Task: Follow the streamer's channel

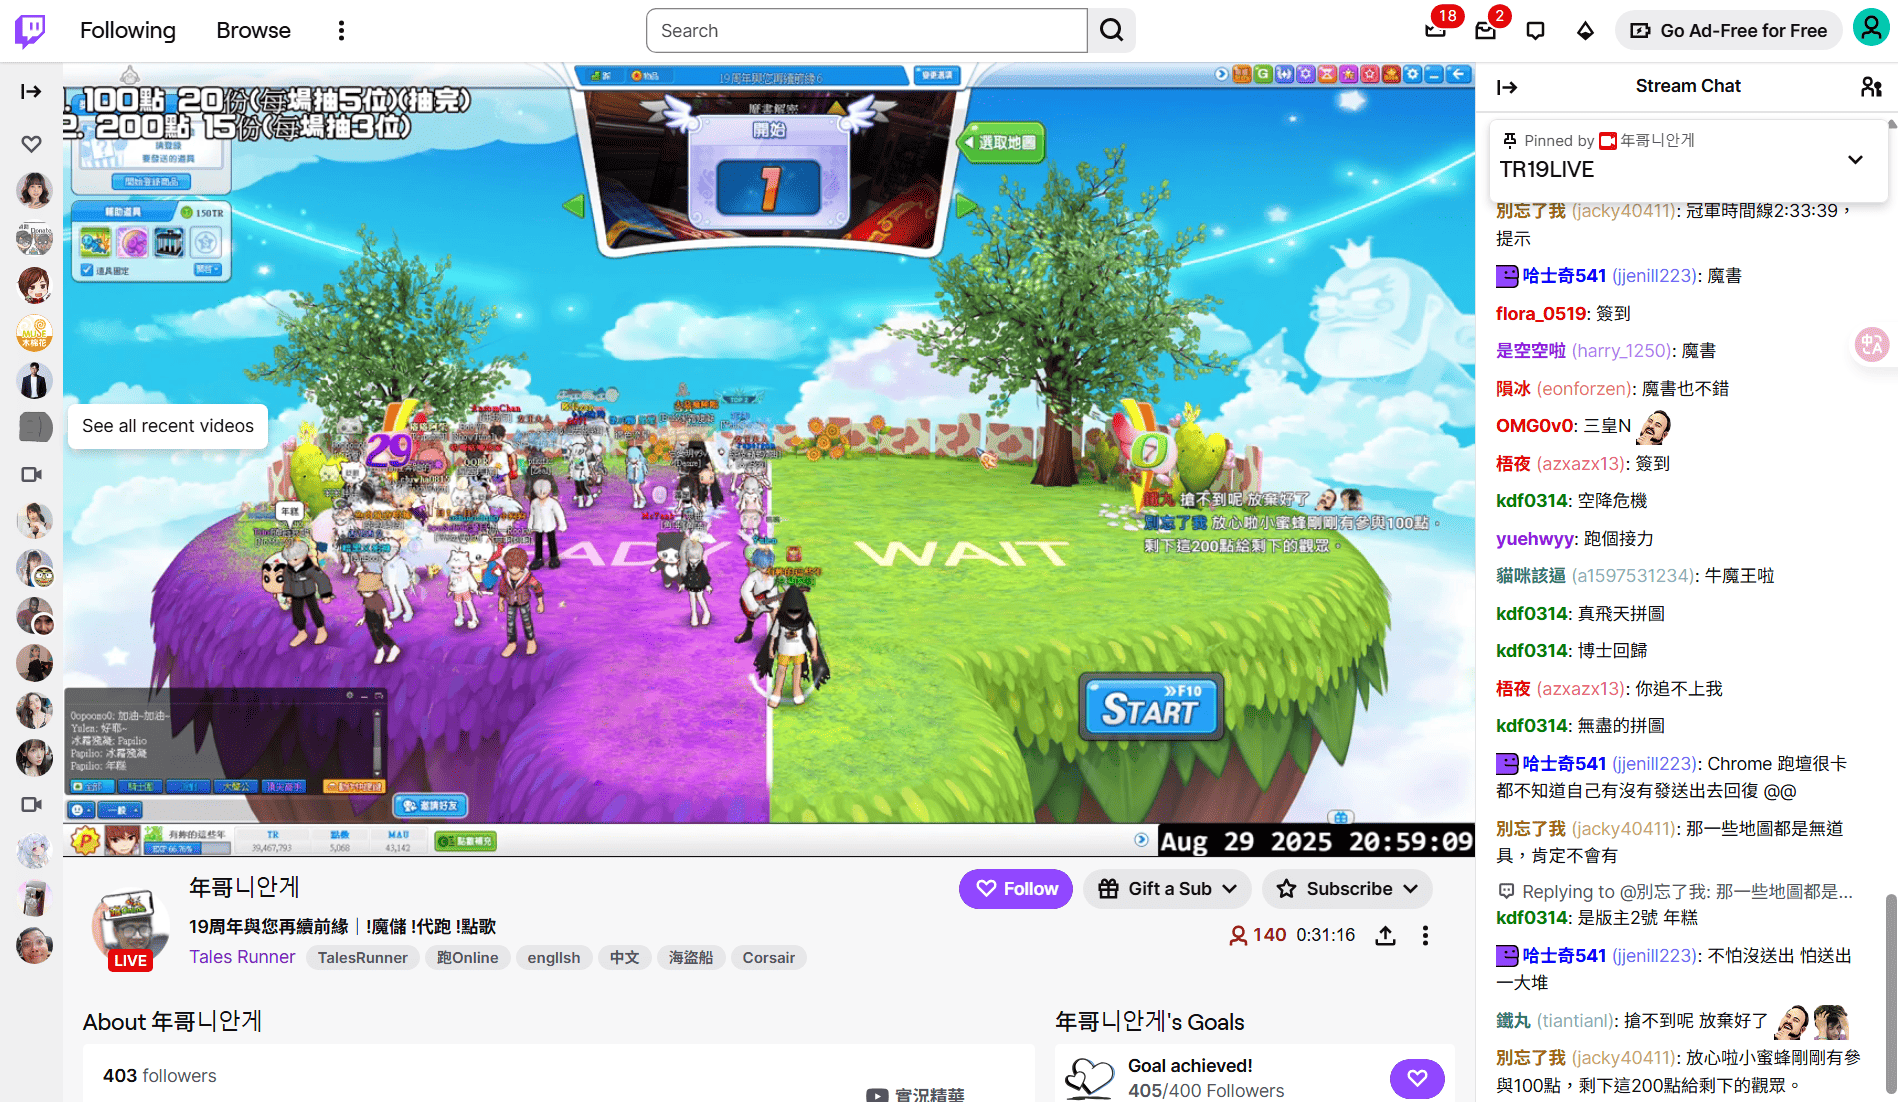Action: click(1016, 889)
